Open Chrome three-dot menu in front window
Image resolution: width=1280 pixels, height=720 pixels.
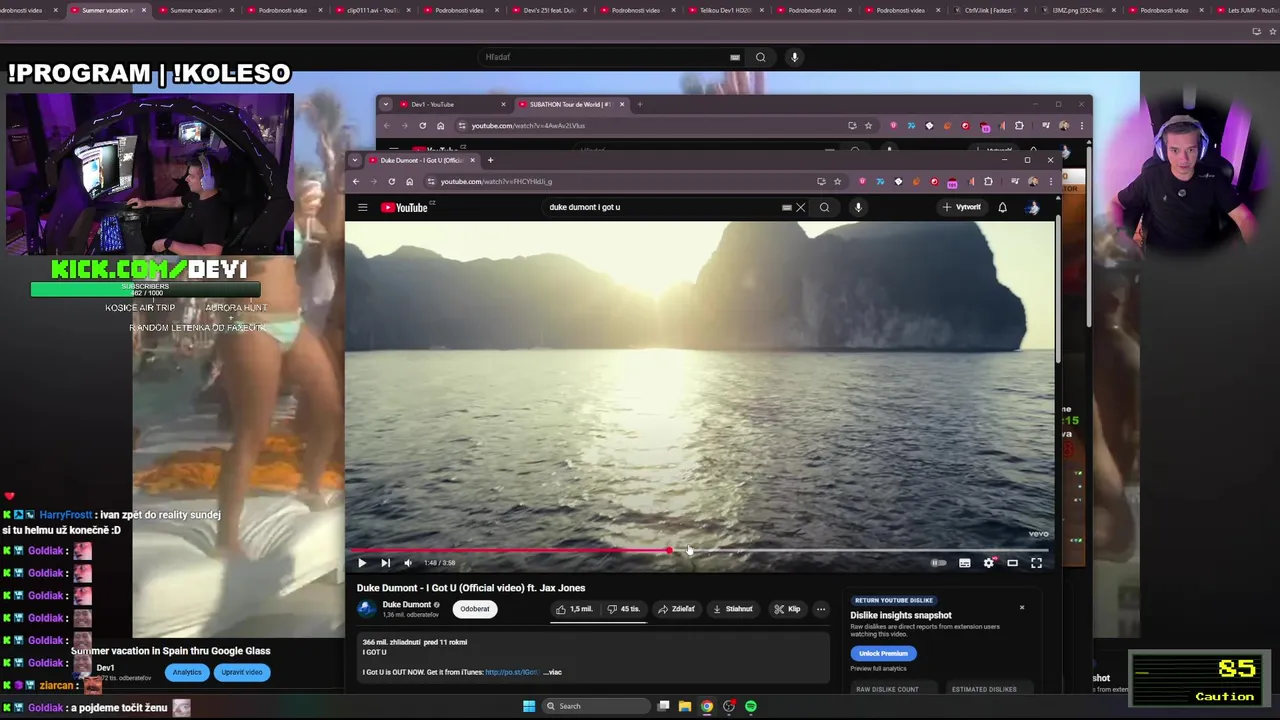coord(1050,181)
